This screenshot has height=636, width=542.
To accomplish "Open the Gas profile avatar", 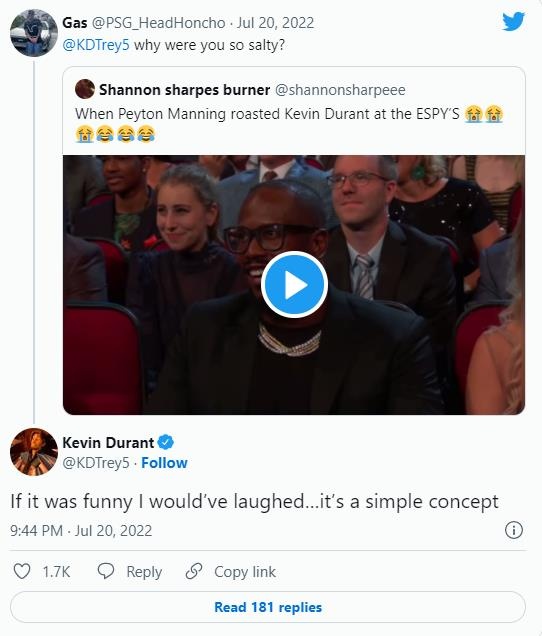I will [x=34, y=33].
